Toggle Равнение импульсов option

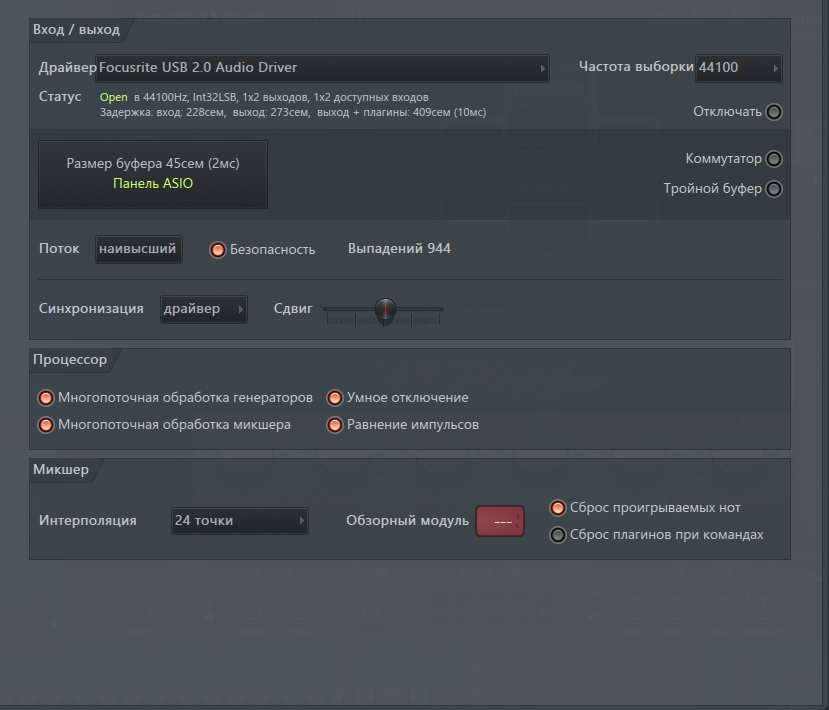pyautogui.click(x=335, y=425)
